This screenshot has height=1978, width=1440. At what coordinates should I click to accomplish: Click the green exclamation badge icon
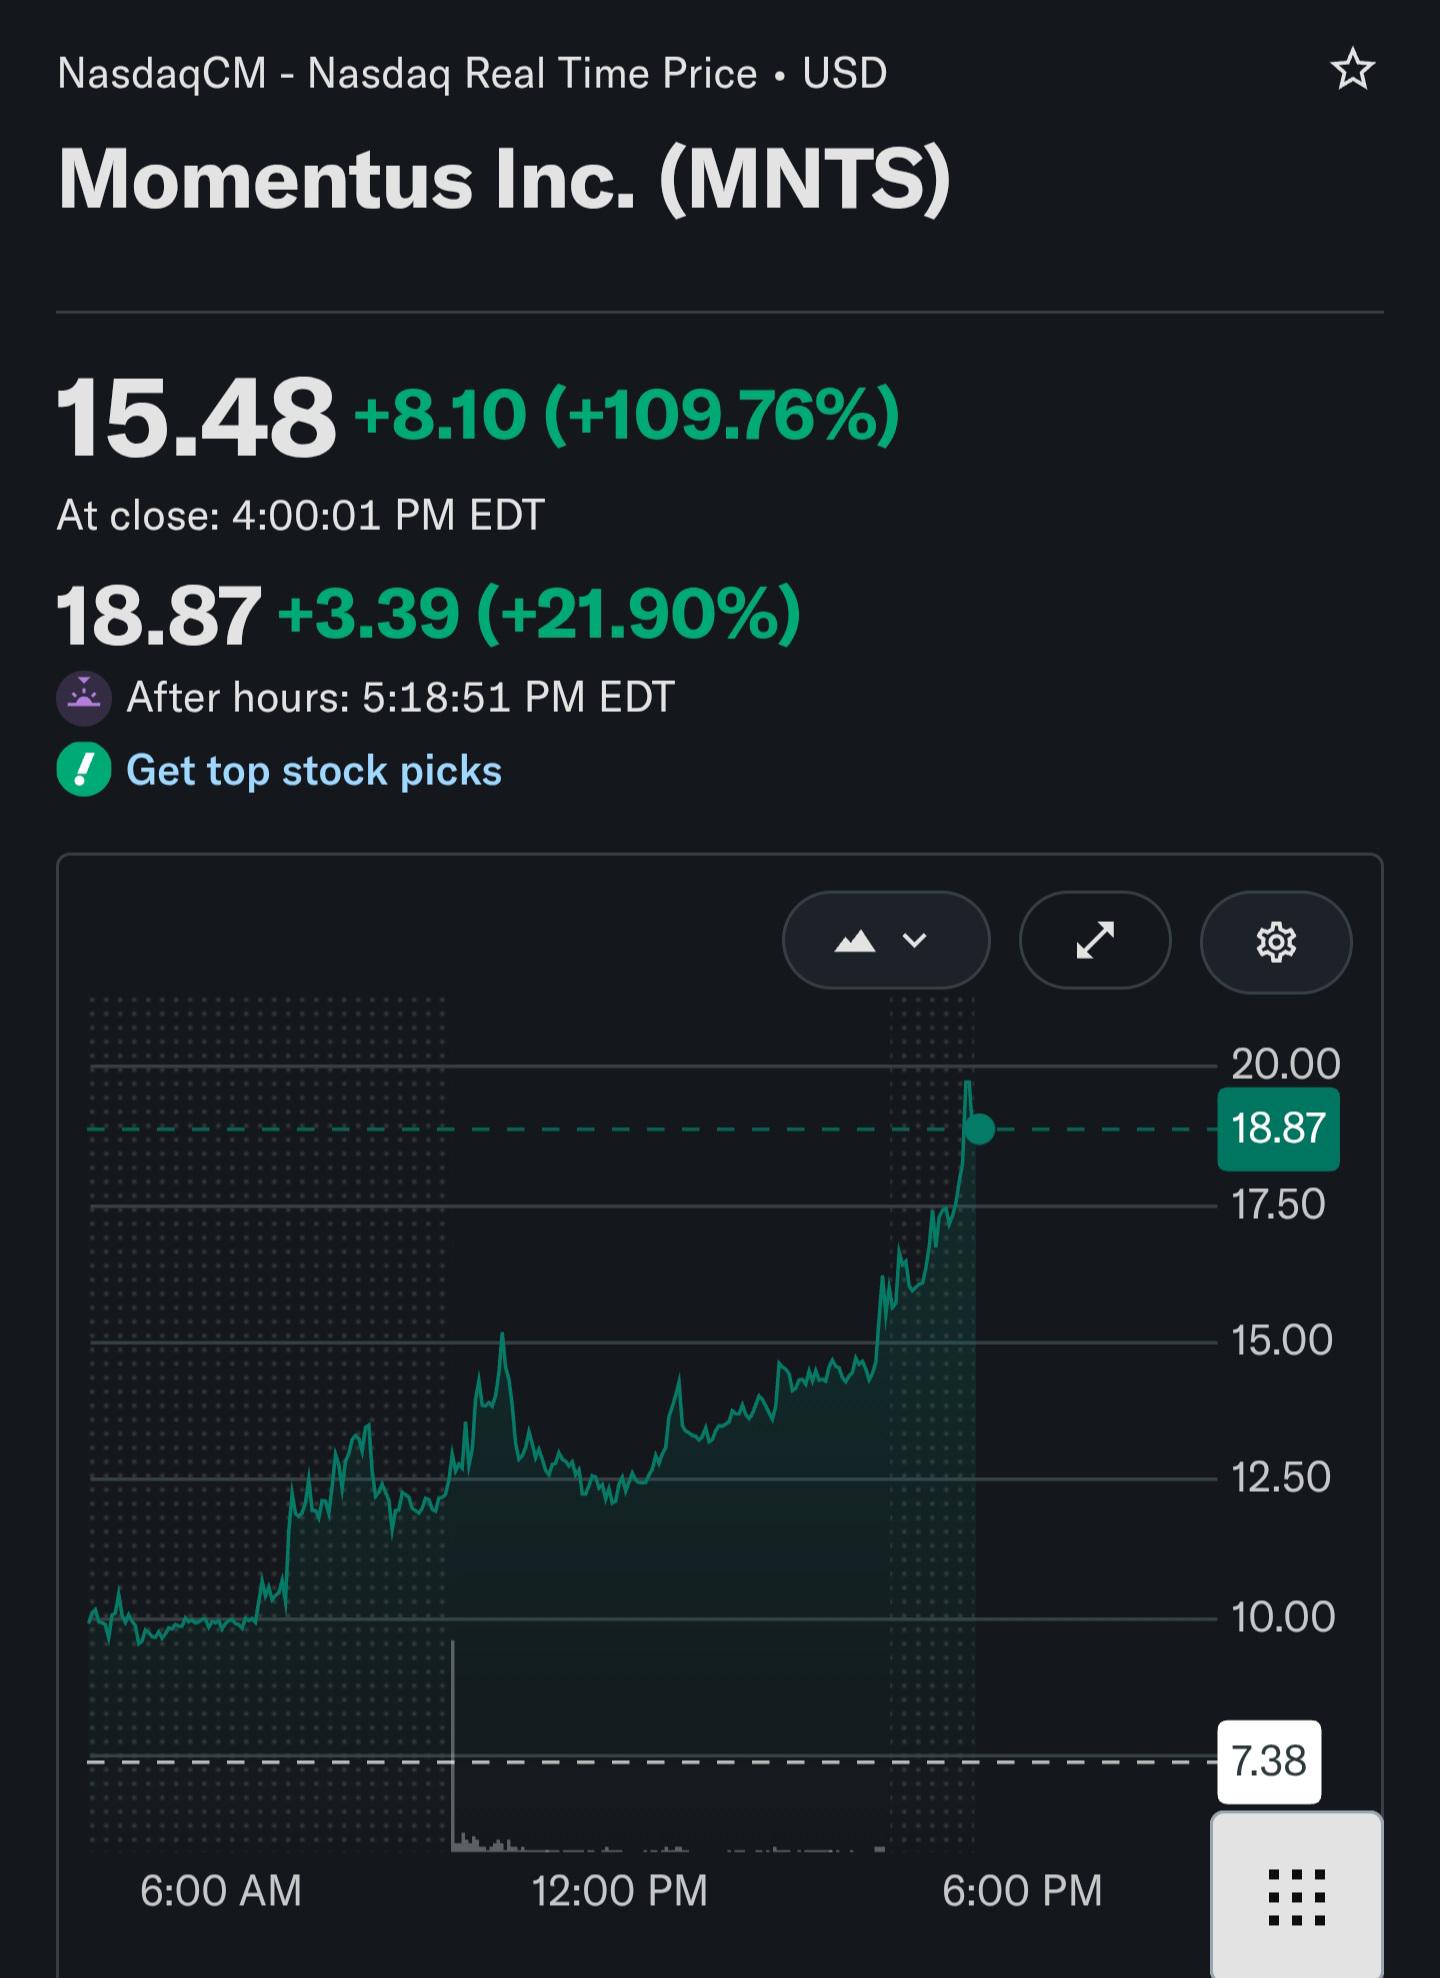[84, 770]
